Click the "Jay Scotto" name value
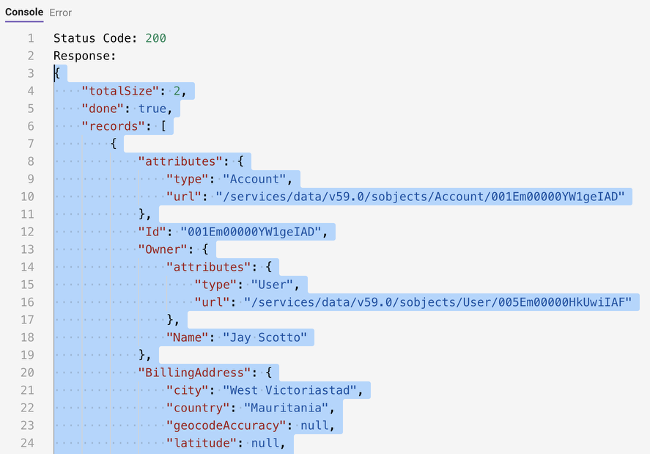Screen dimensions: 650x454 (x=265, y=337)
